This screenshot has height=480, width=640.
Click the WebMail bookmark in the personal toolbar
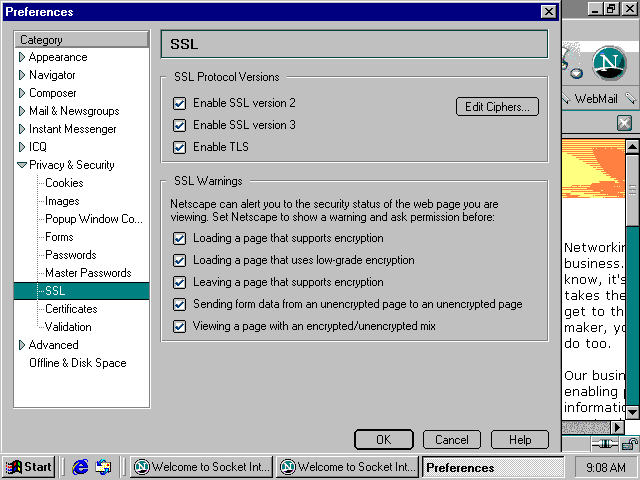point(596,99)
